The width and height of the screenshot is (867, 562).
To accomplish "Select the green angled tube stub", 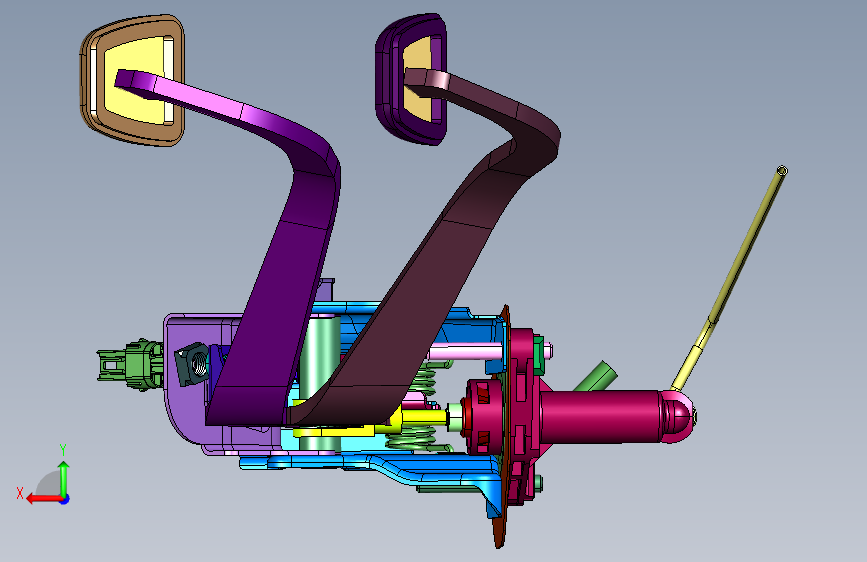I will click(x=596, y=376).
